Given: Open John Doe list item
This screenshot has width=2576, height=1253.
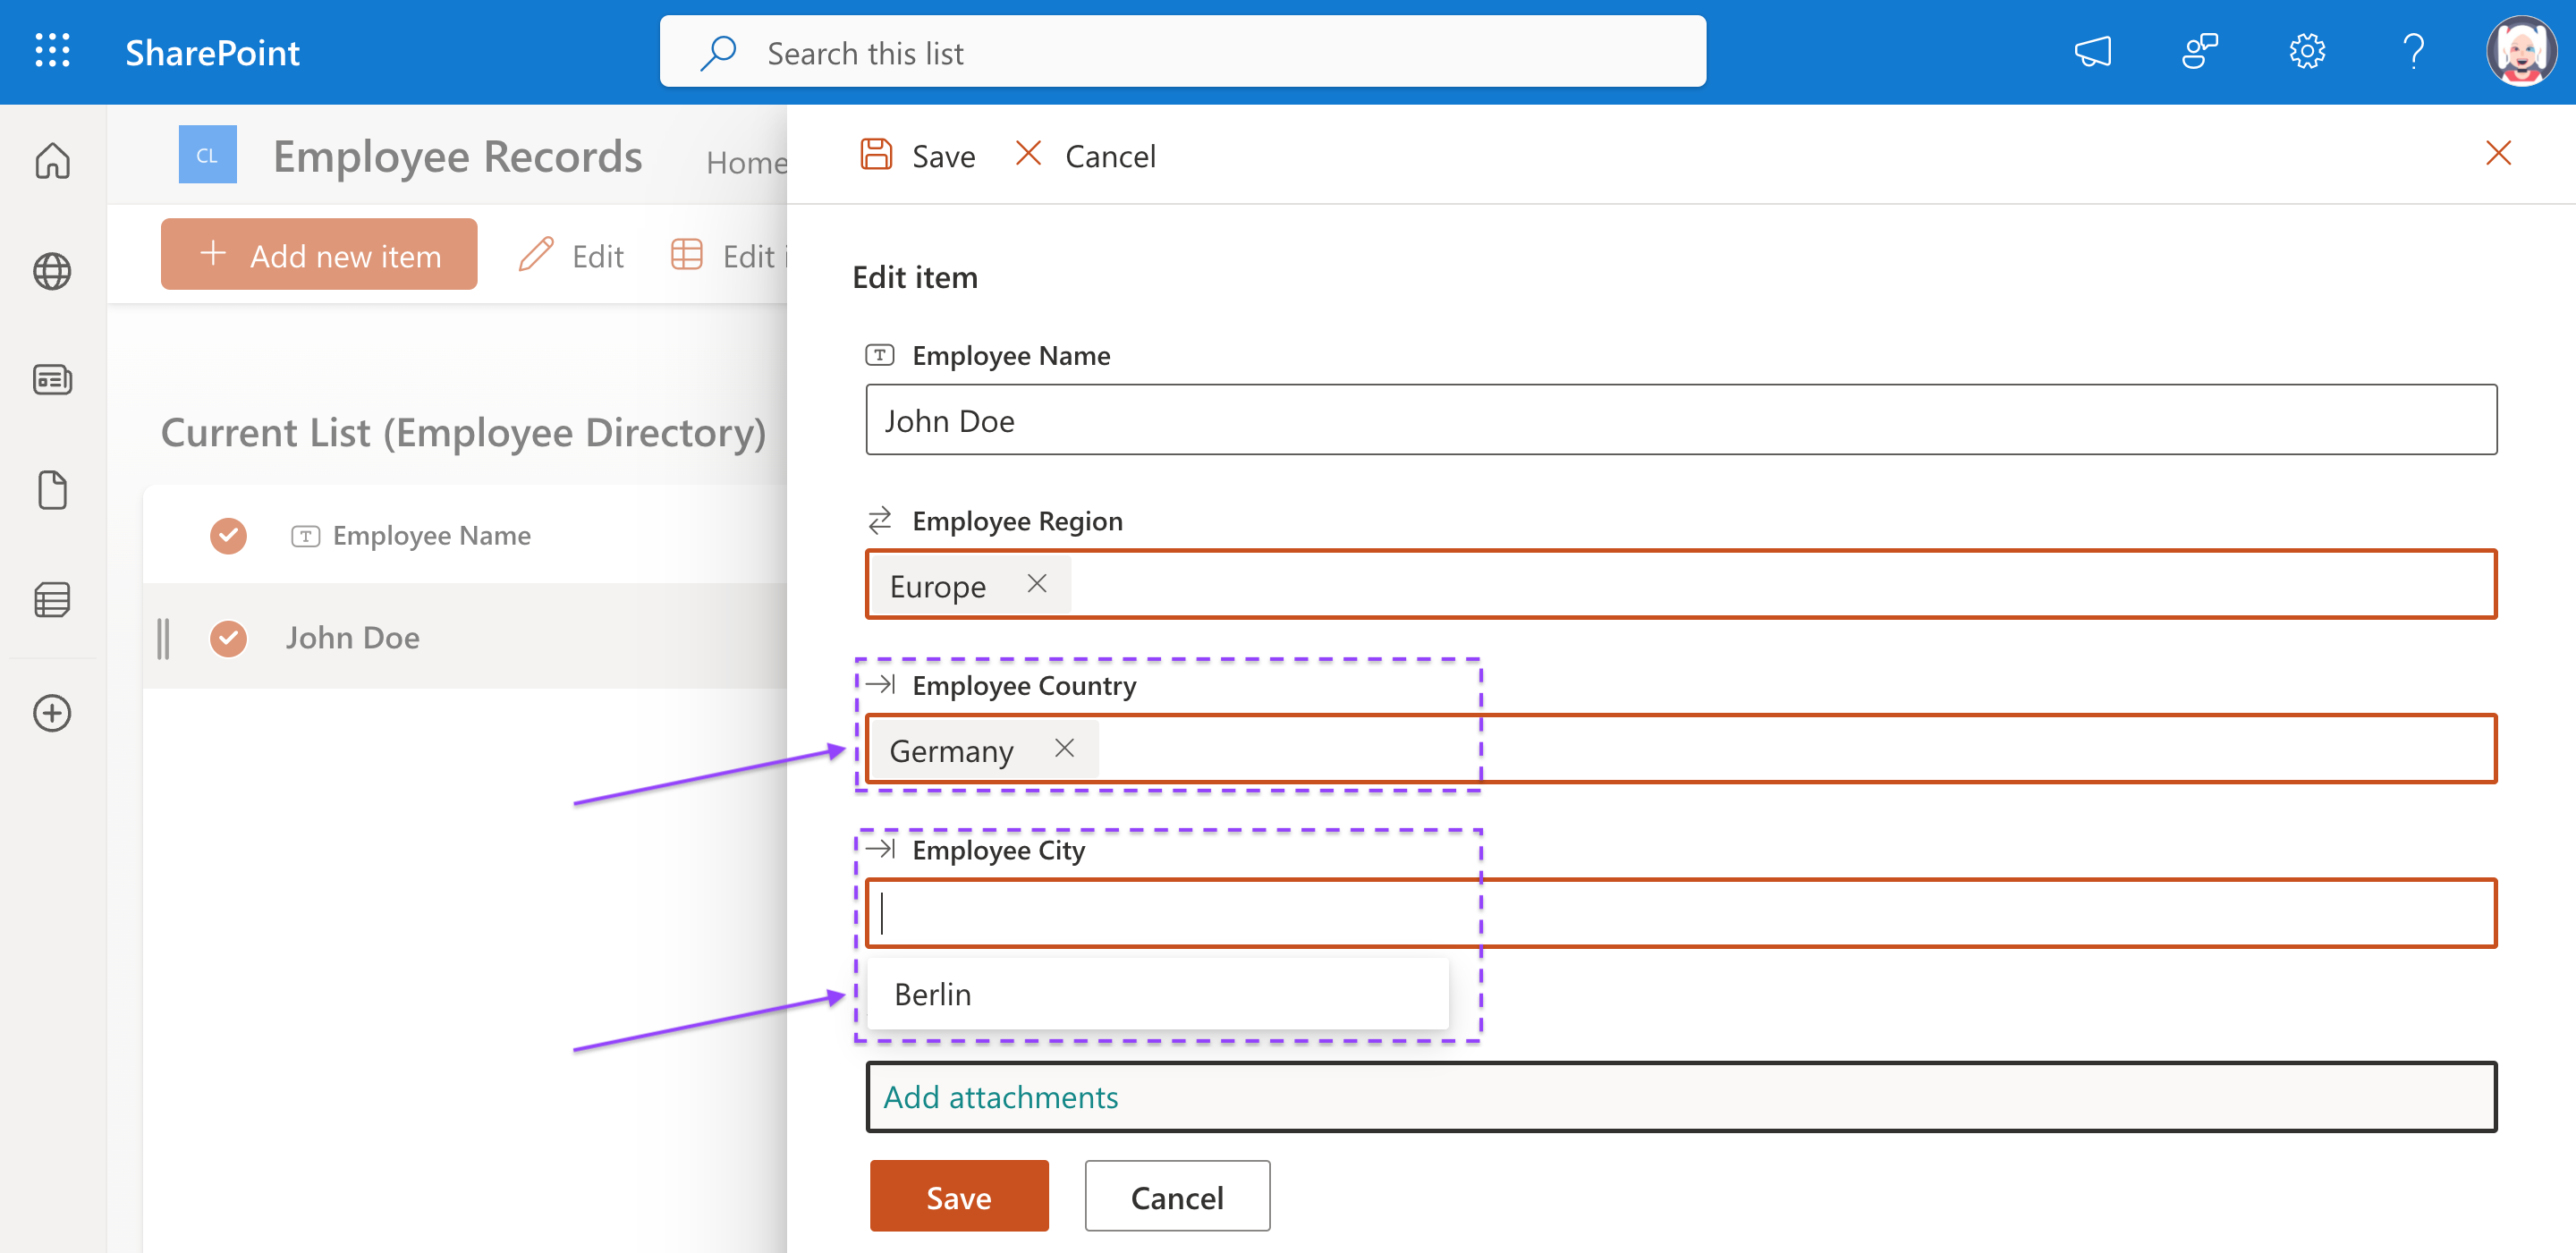Looking at the screenshot, I should point(352,638).
